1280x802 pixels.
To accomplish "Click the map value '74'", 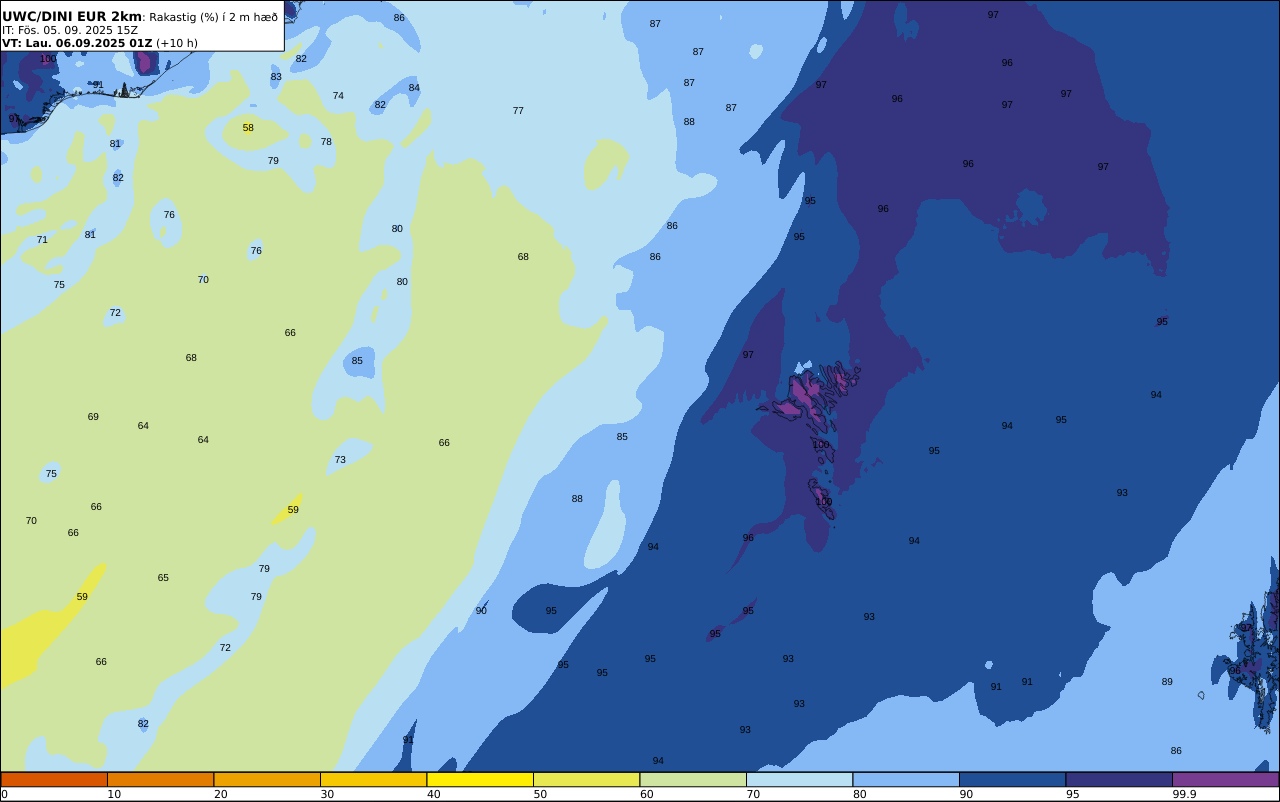I will (x=338, y=96).
